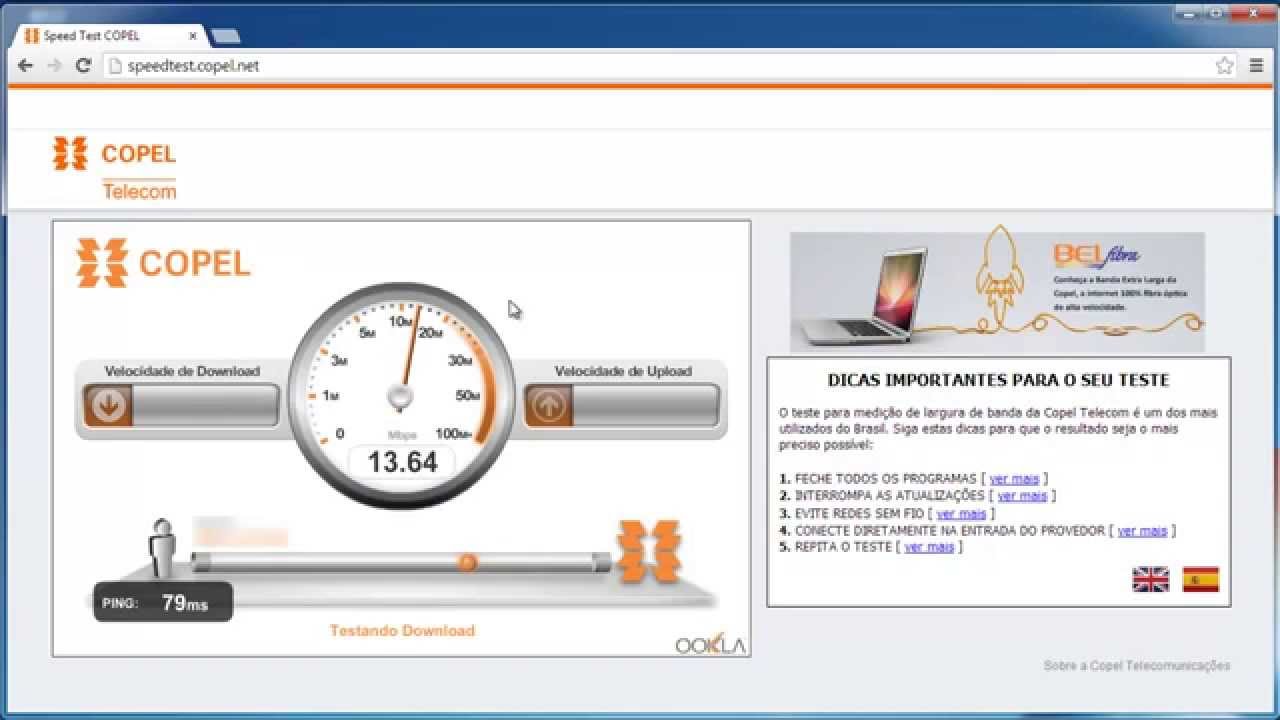This screenshot has height=720, width=1280.
Task: Open 'ver mais' for CONECTE DIRETAMENTE NA ENTRADA
Action: (x=1142, y=530)
